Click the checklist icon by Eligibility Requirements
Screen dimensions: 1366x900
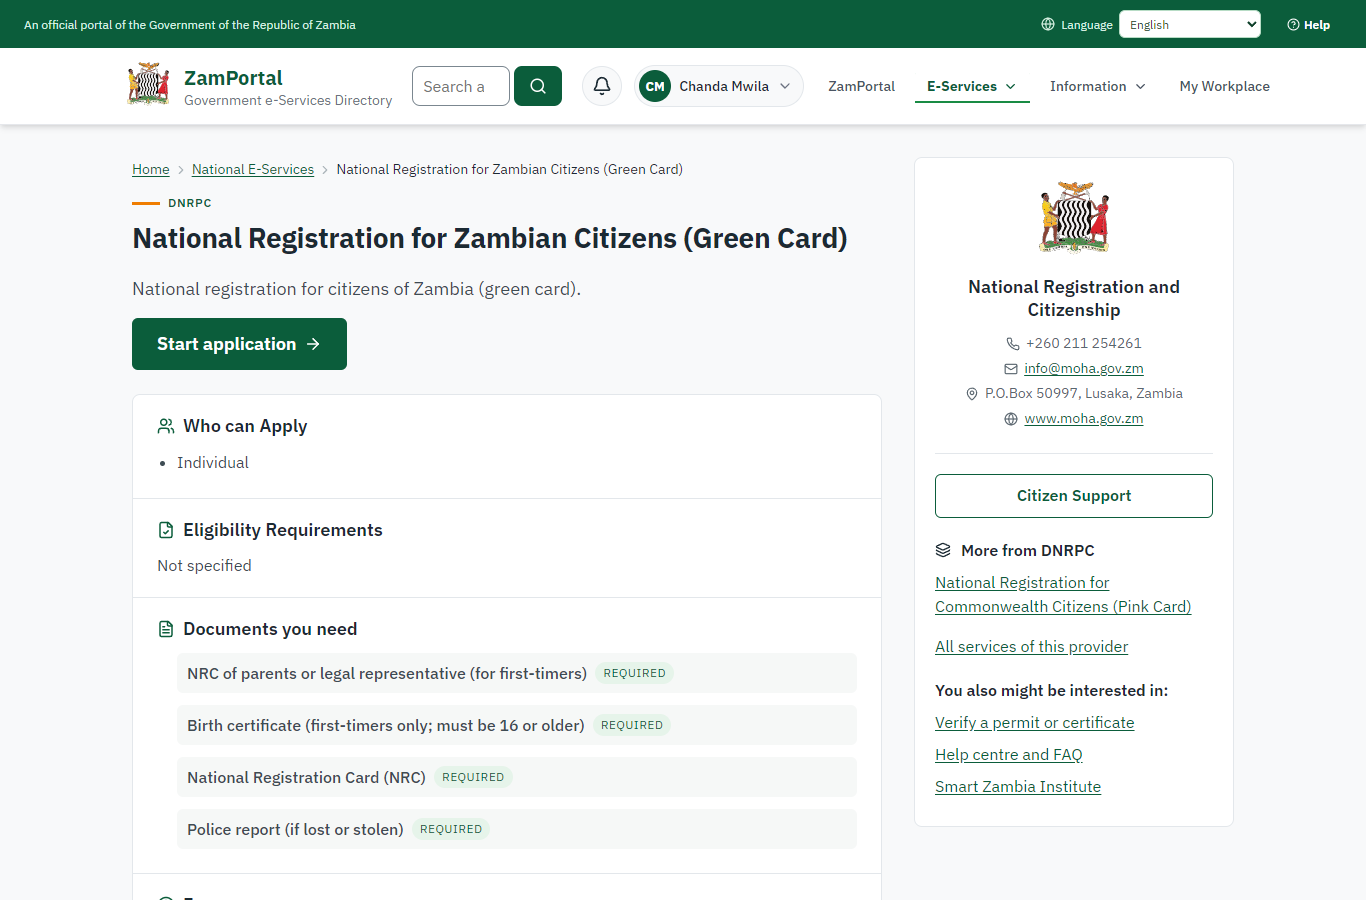166,530
